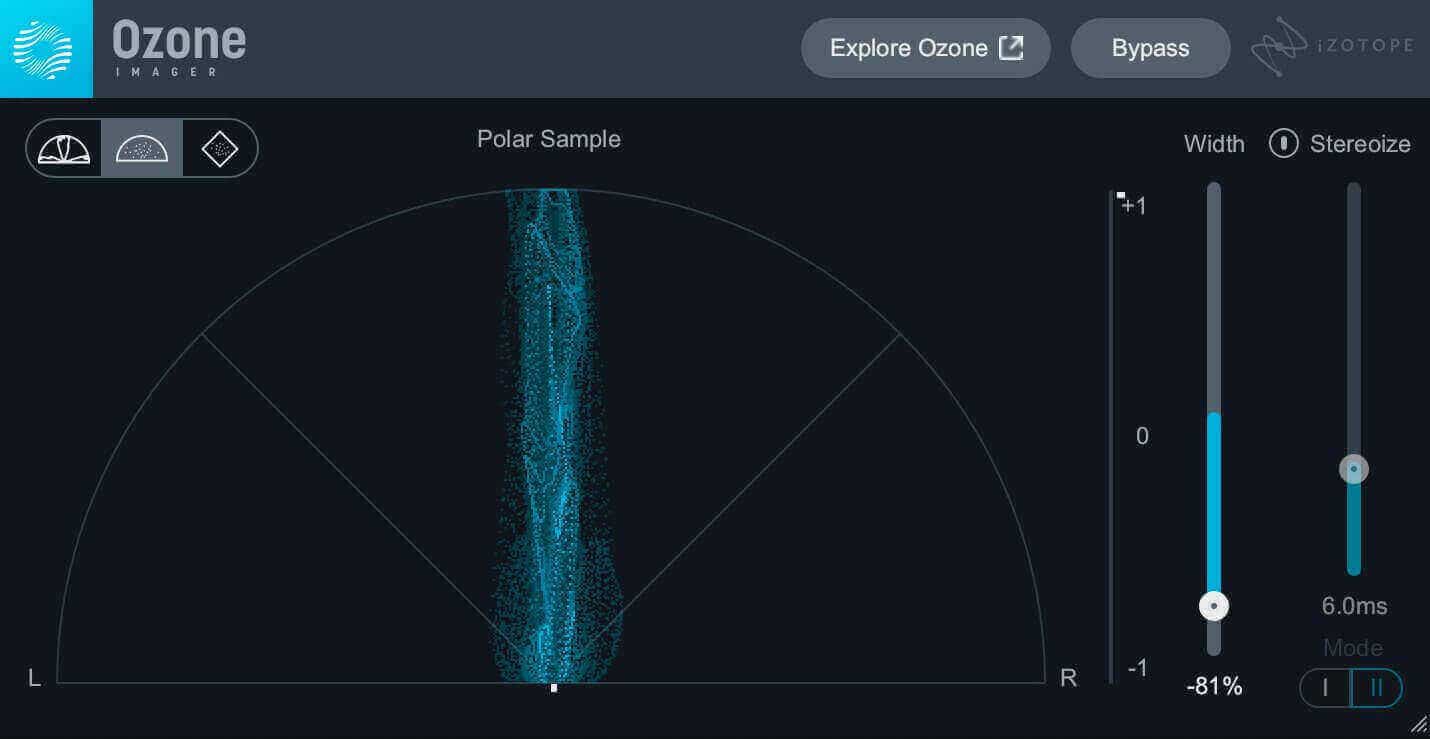This screenshot has width=1430, height=739.
Task: Click the 0 correlation label
Action: click(x=1142, y=436)
